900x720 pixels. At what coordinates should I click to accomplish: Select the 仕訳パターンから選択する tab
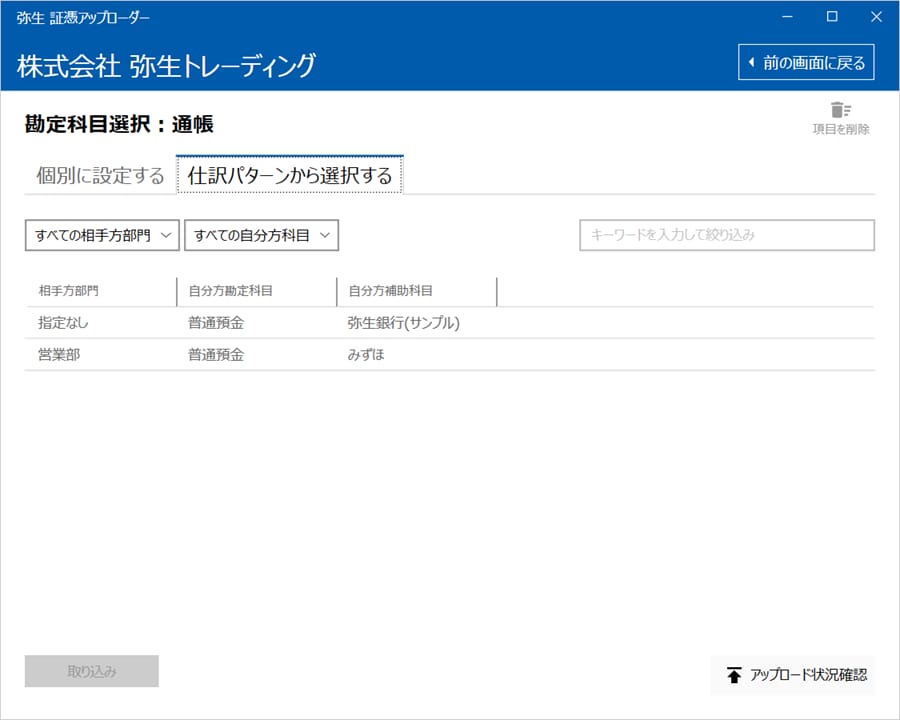click(x=290, y=175)
